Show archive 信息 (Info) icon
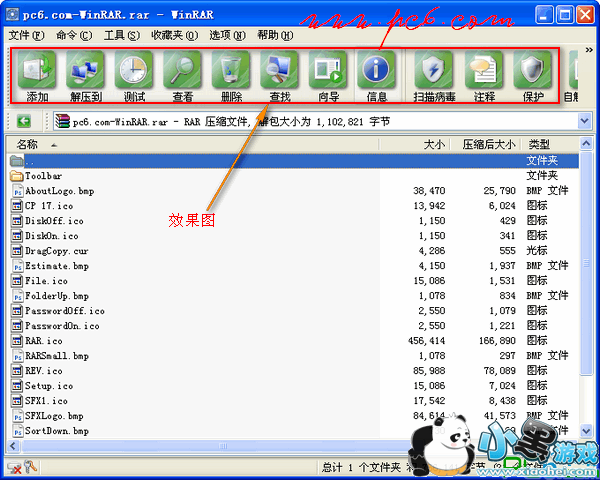 (x=377, y=76)
